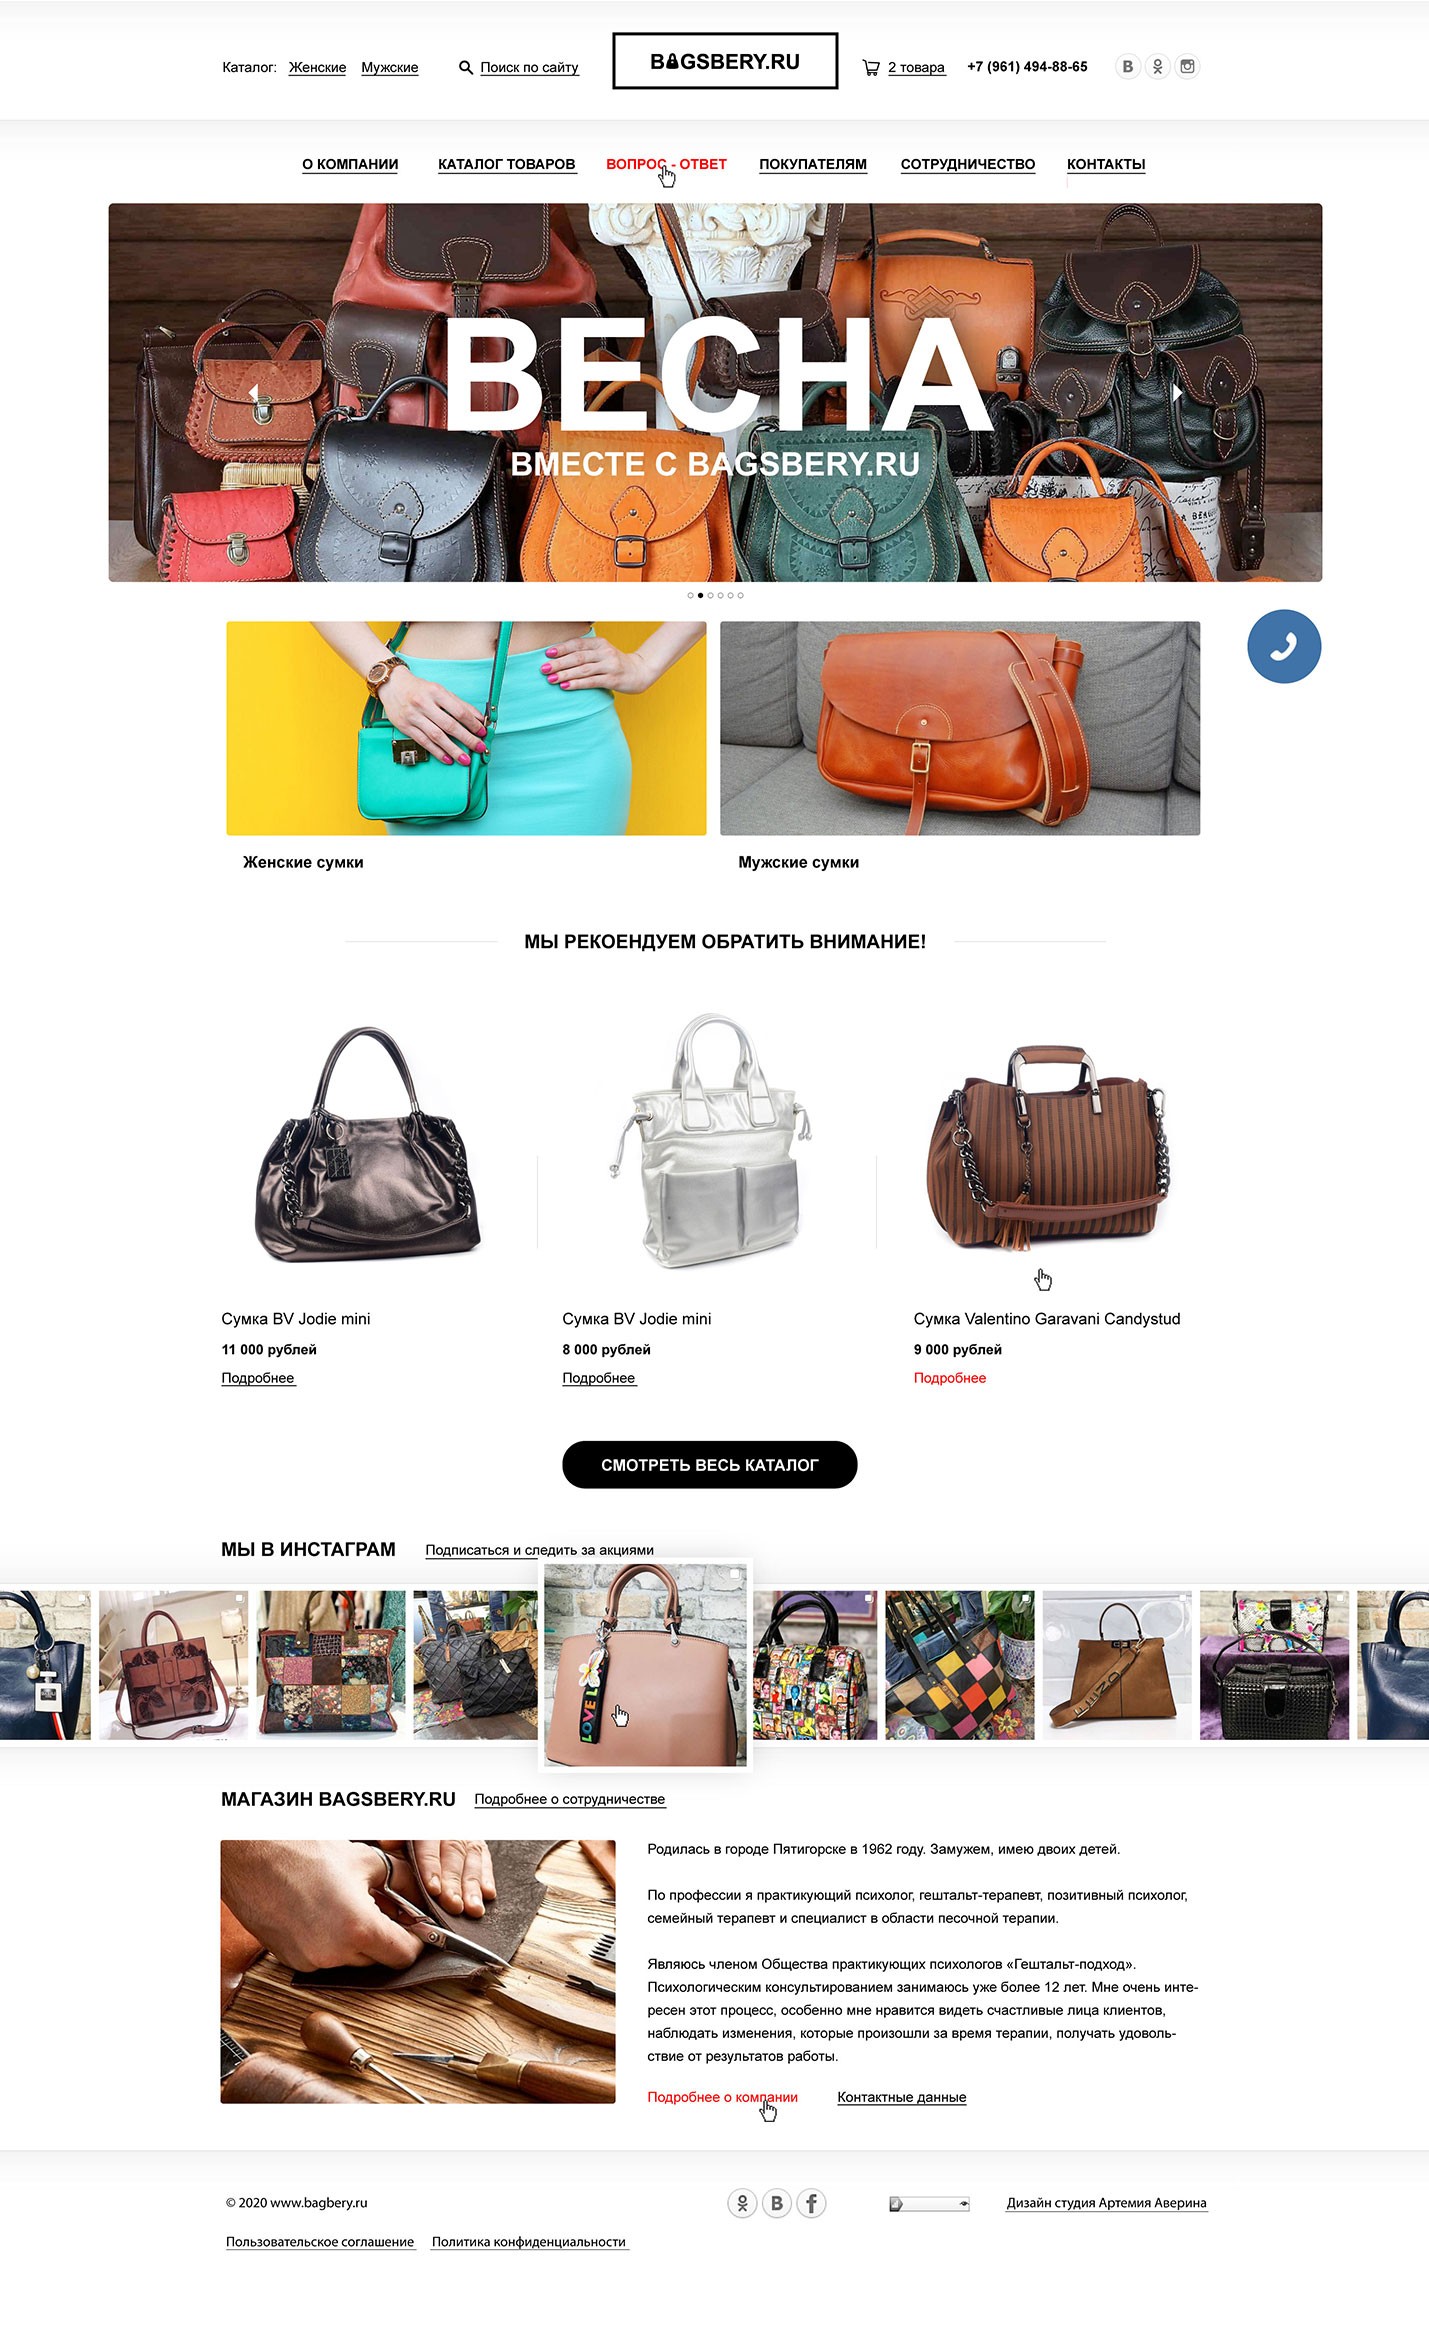Click the Facebook icon in the footer
This screenshot has width=1429, height=2332.
pyautogui.click(x=811, y=2203)
